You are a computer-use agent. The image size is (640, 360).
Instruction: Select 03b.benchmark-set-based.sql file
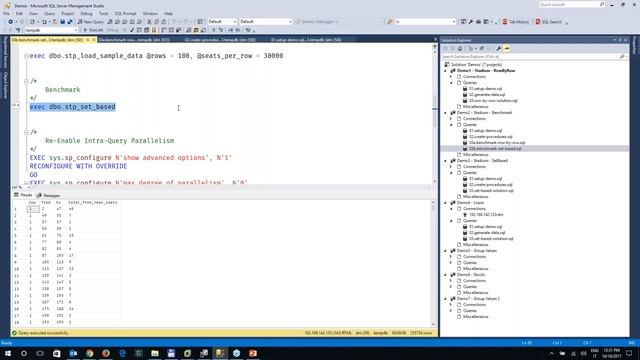(x=495, y=149)
